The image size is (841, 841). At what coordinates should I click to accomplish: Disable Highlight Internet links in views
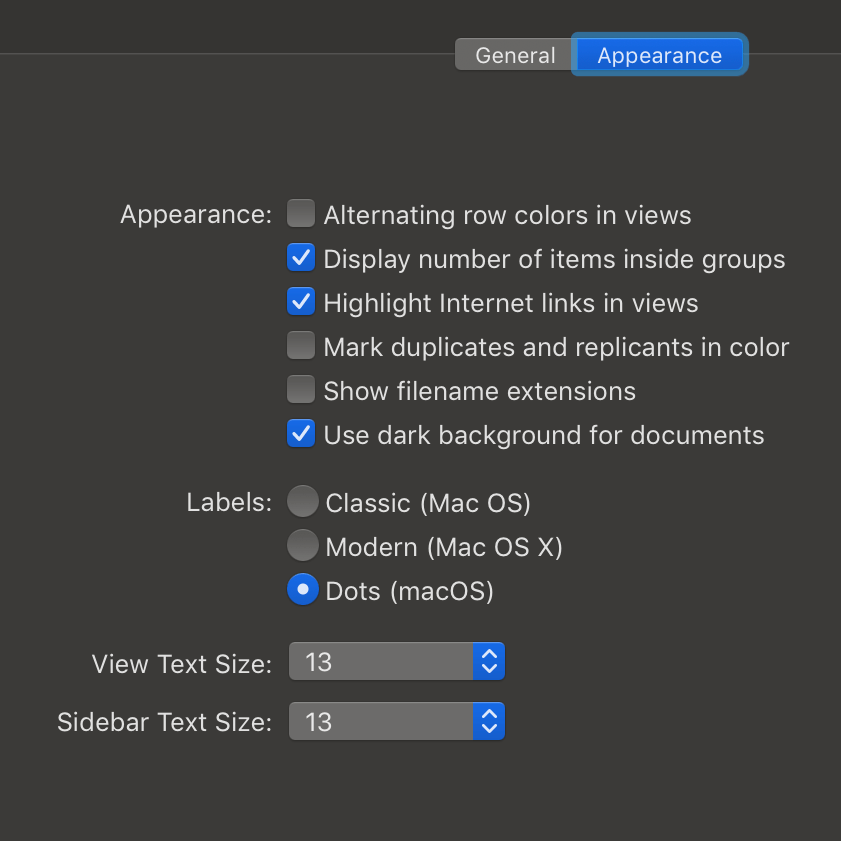(x=301, y=301)
